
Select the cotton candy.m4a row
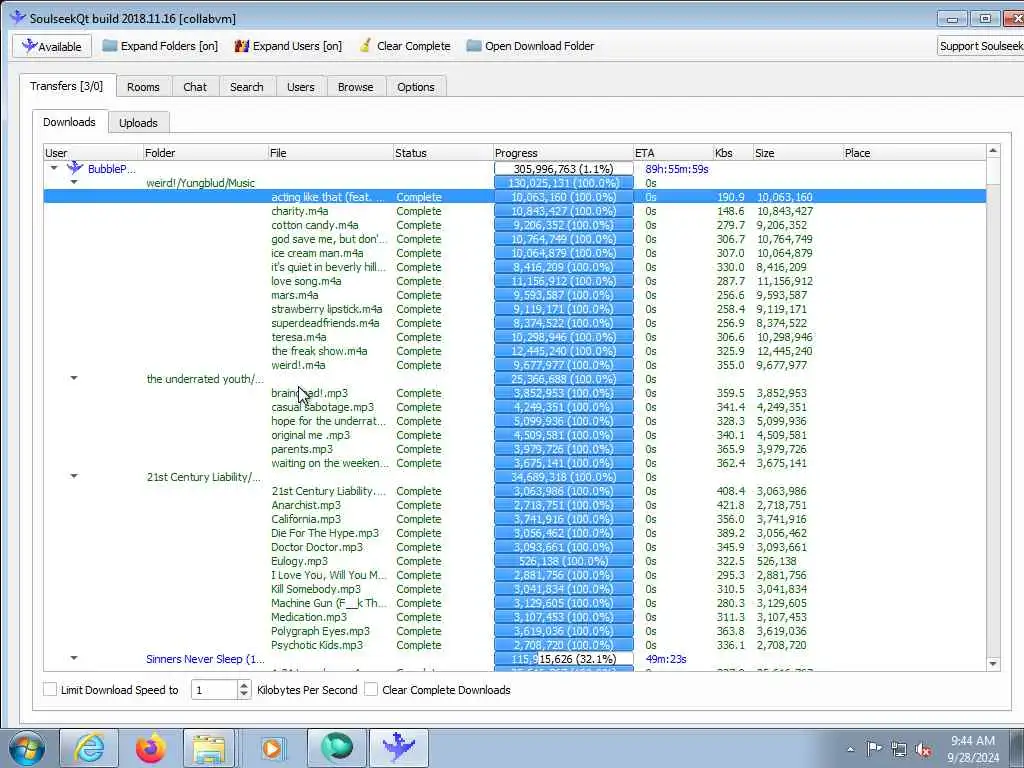point(515,225)
